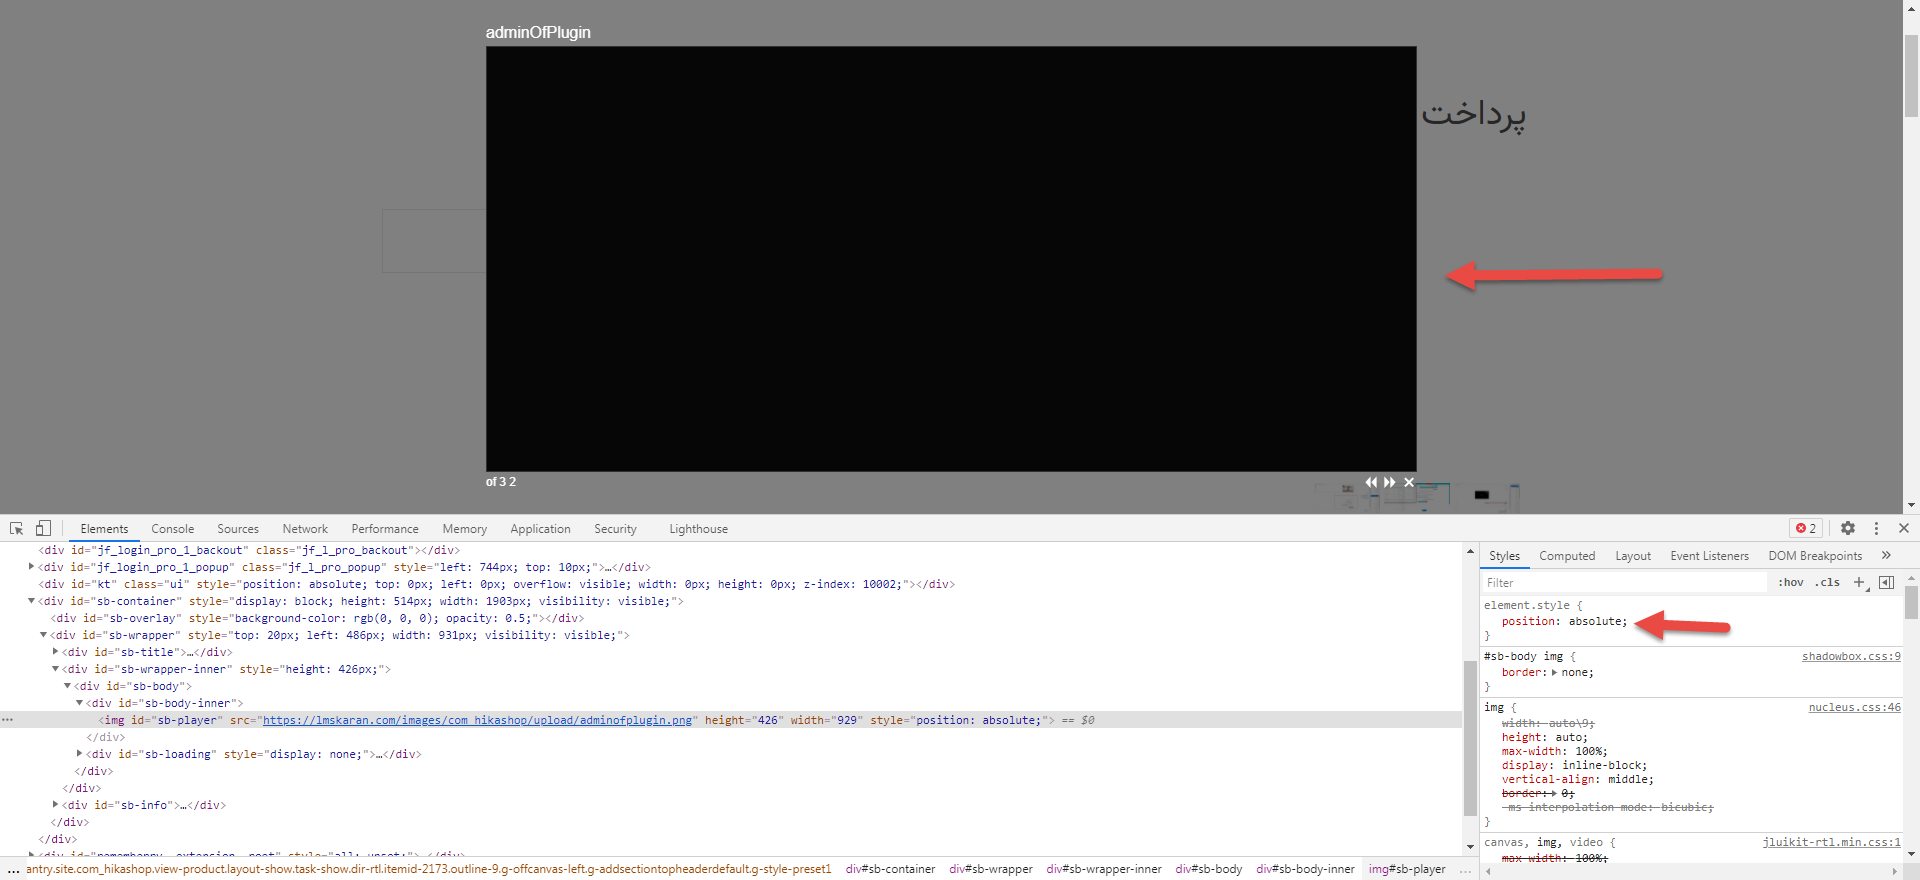Select the Memory tab
This screenshot has height=880, width=1920.
(465, 529)
